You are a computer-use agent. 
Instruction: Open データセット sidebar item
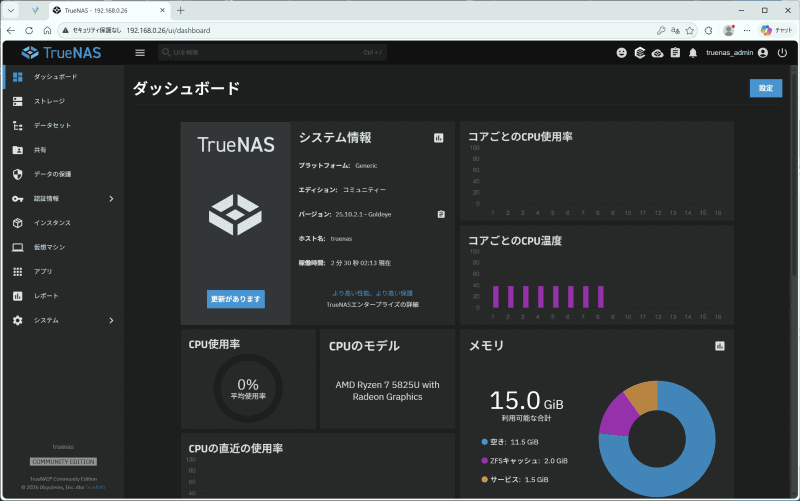coord(63,126)
